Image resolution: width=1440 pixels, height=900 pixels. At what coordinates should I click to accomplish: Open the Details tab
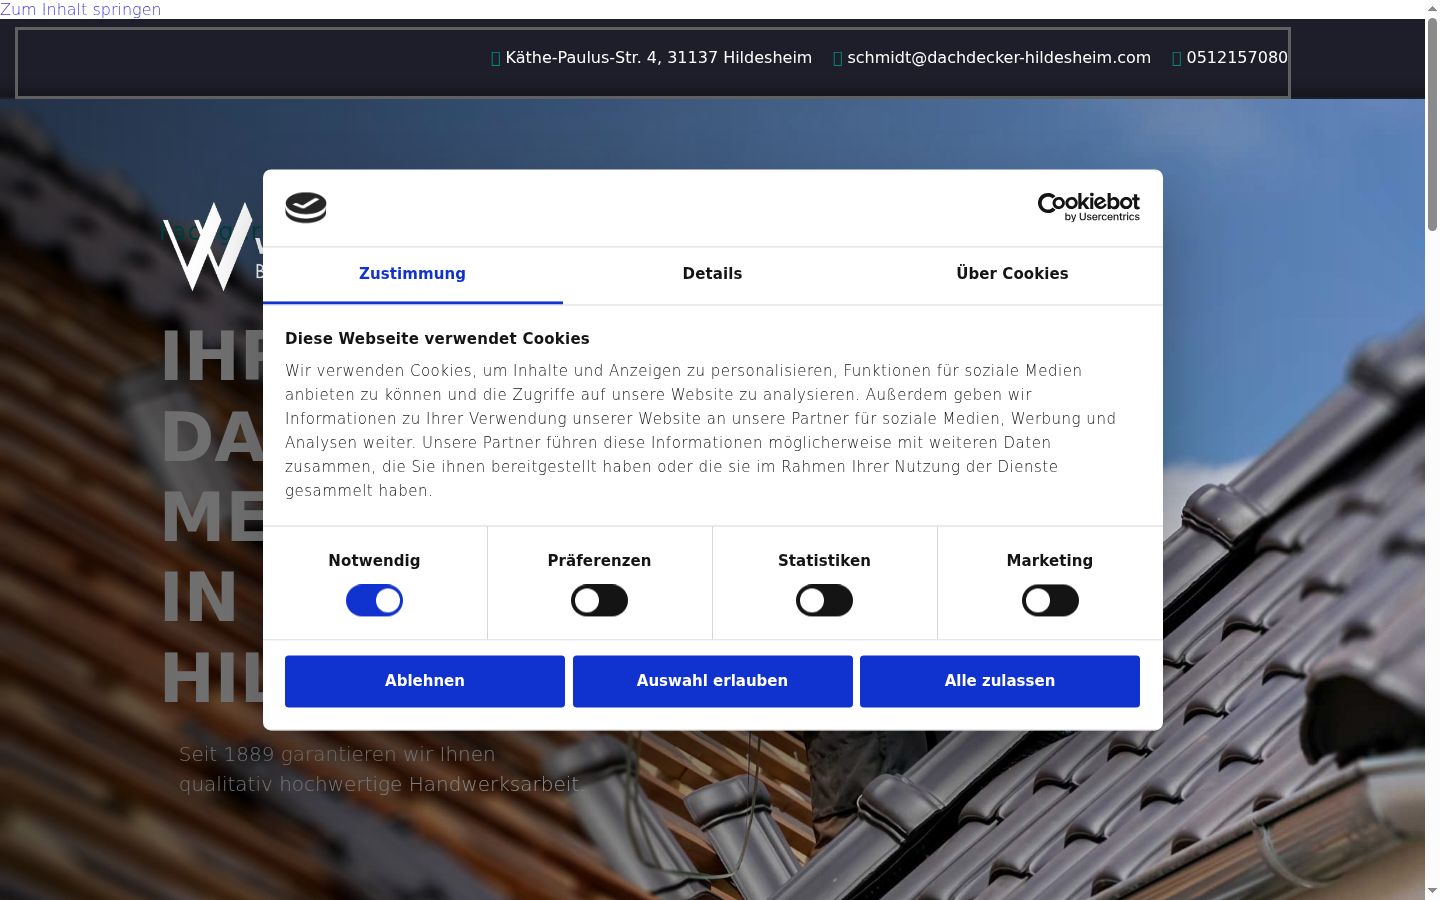point(712,274)
